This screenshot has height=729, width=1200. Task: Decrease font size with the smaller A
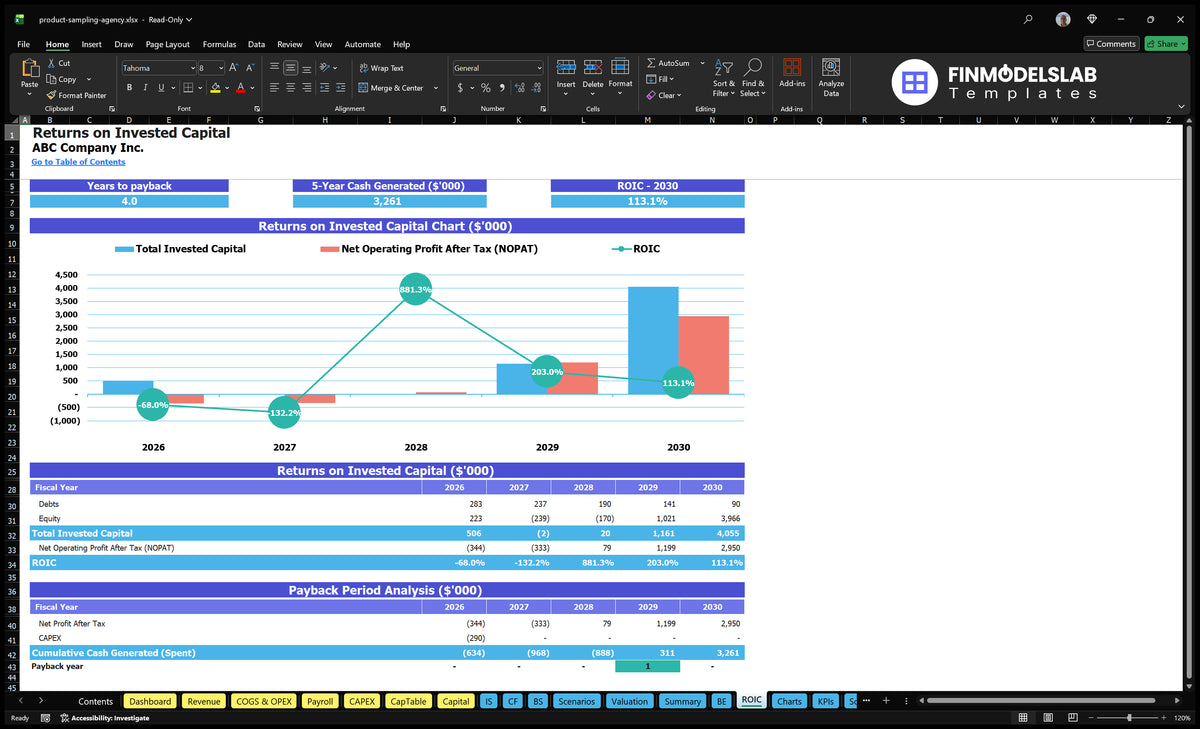tap(250, 67)
